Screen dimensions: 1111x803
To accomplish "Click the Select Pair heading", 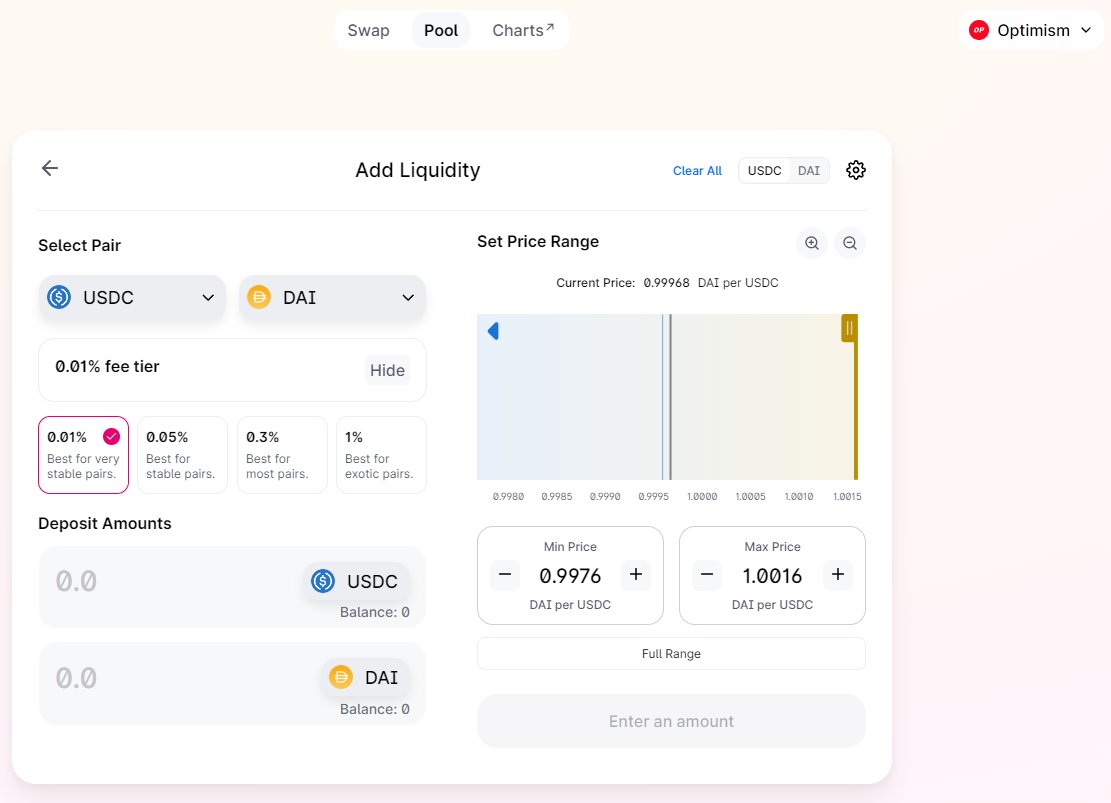I will tap(79, 245).
